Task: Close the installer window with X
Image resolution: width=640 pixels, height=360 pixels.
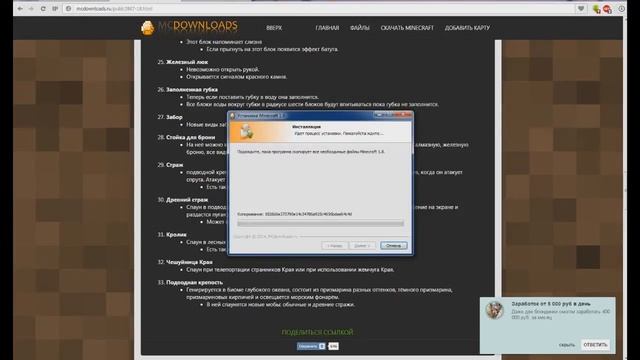Action: 404,116
